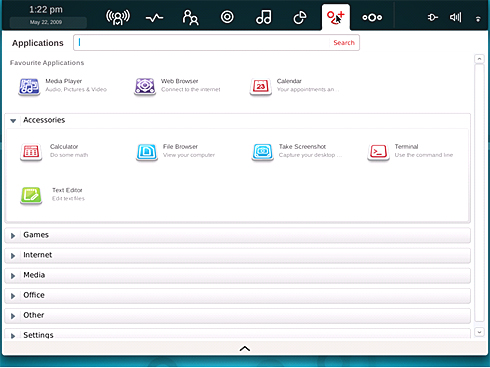Click the red Search button
The image size is (490, 368).
(344, 43)
